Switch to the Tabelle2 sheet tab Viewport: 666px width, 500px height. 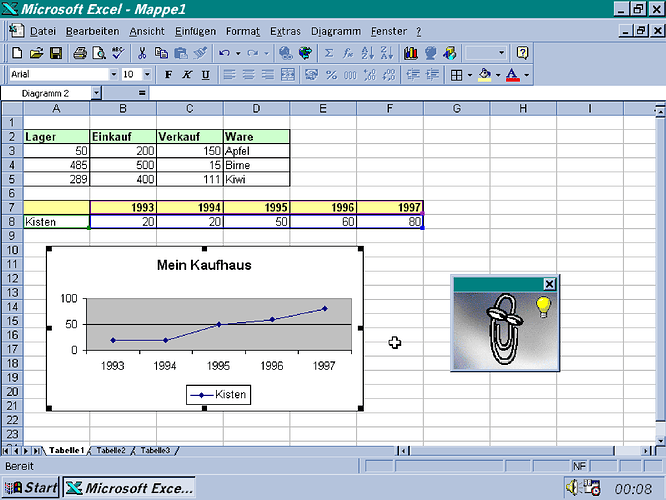(x=111, y=450)
